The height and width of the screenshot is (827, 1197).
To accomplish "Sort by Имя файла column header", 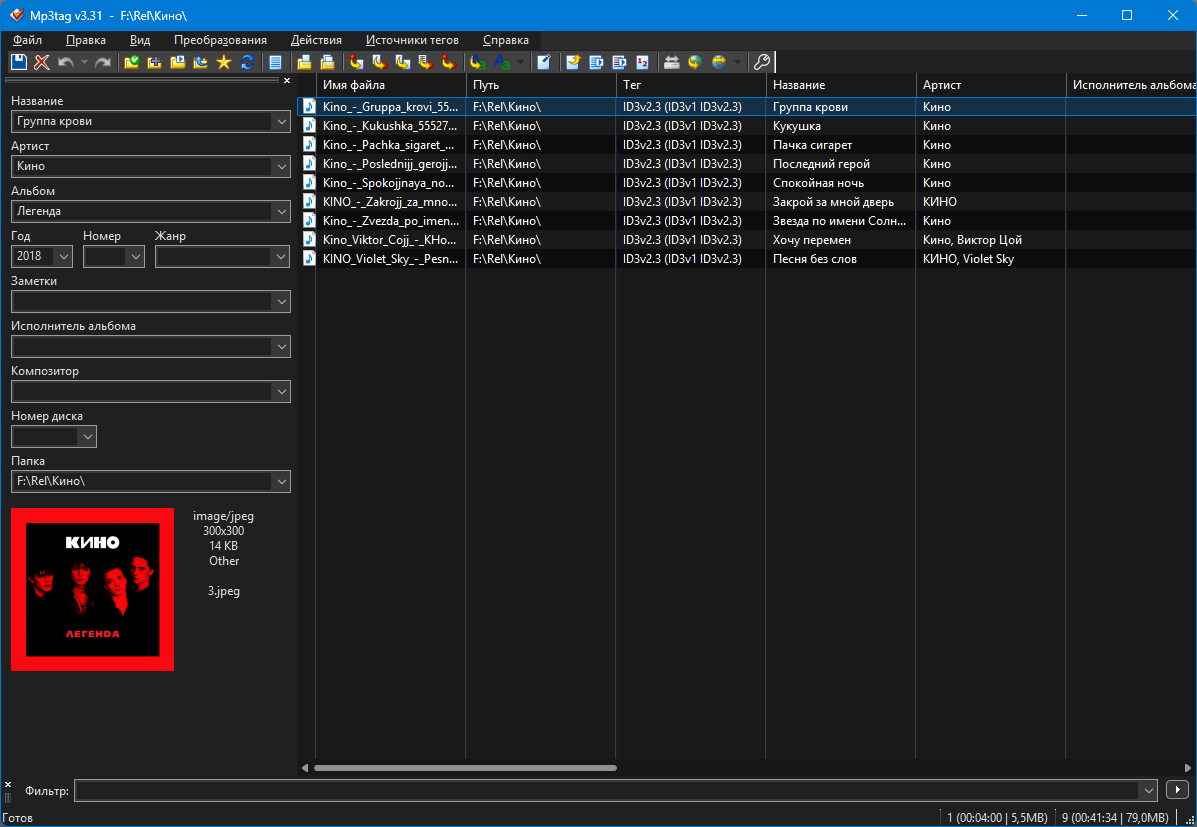I will point(391,85).
